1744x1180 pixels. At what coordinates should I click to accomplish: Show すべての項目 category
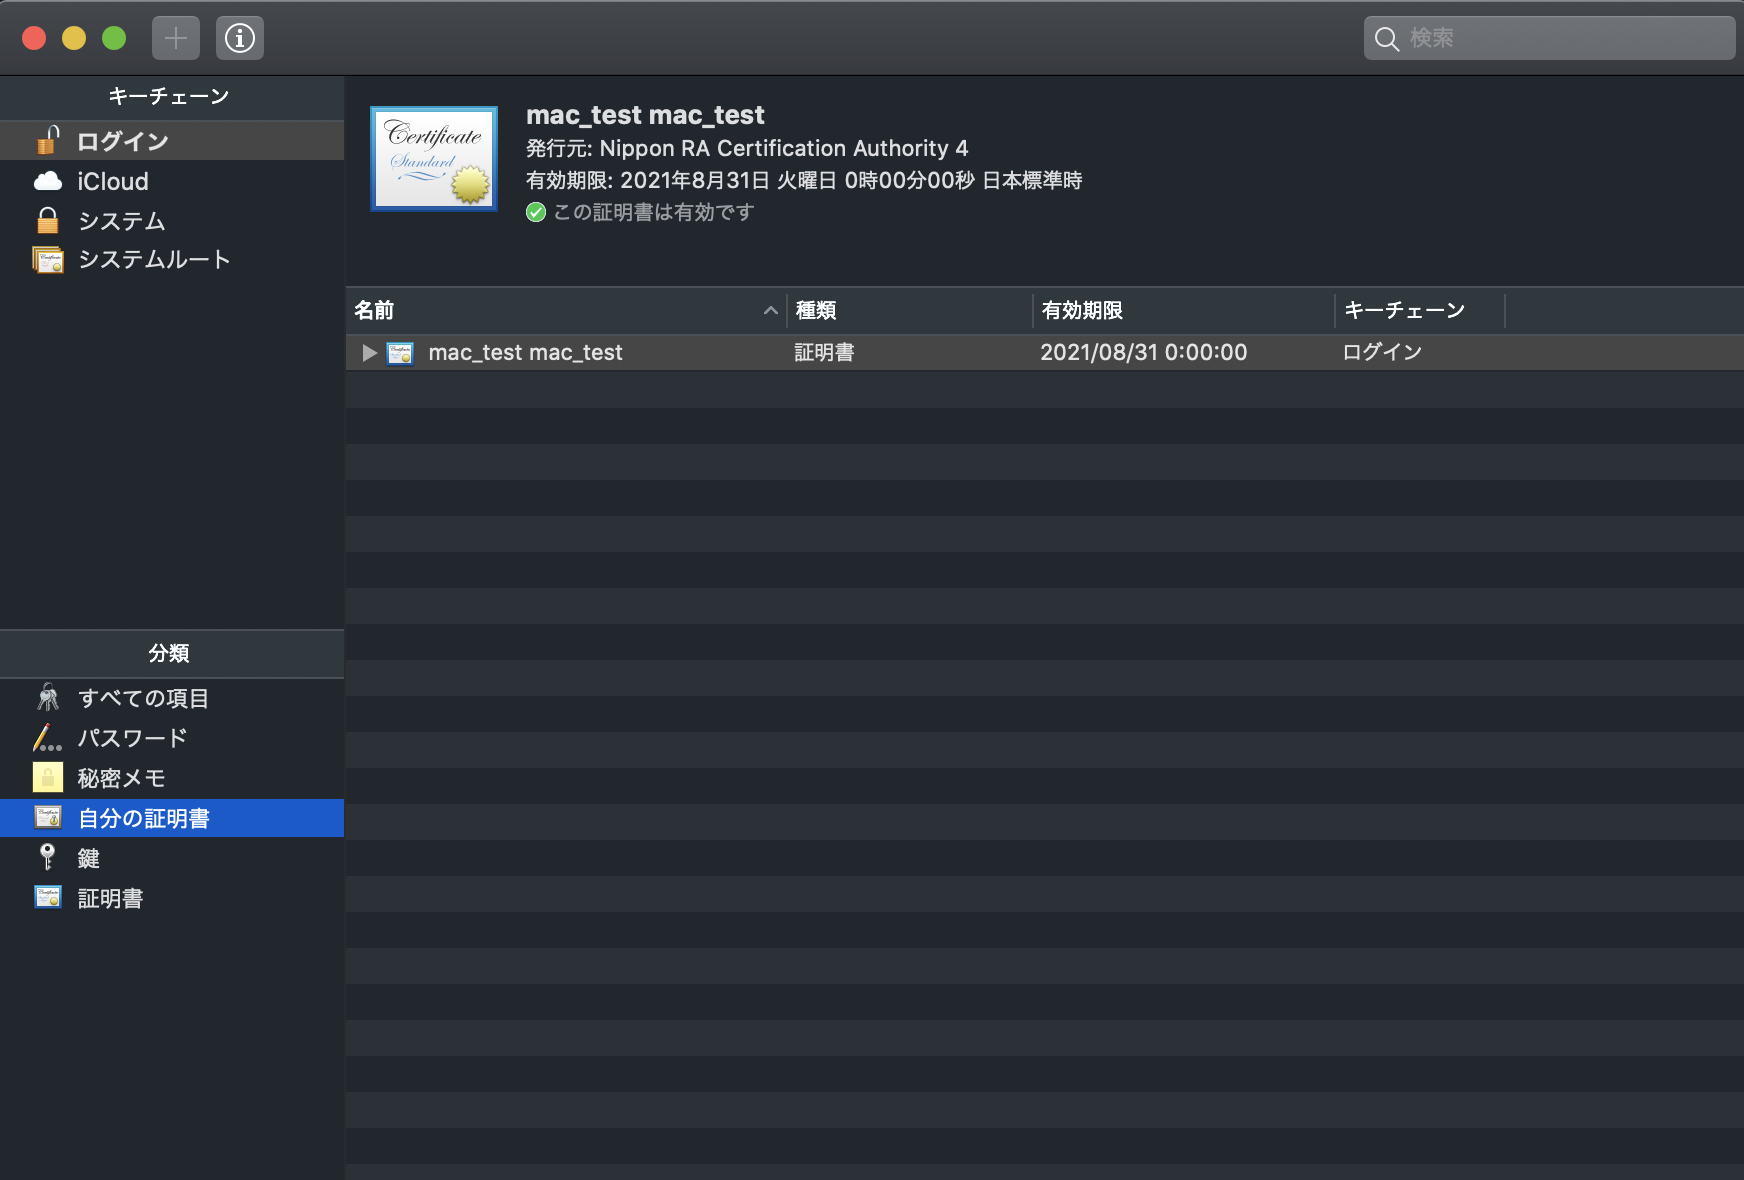tap(143, 698)
